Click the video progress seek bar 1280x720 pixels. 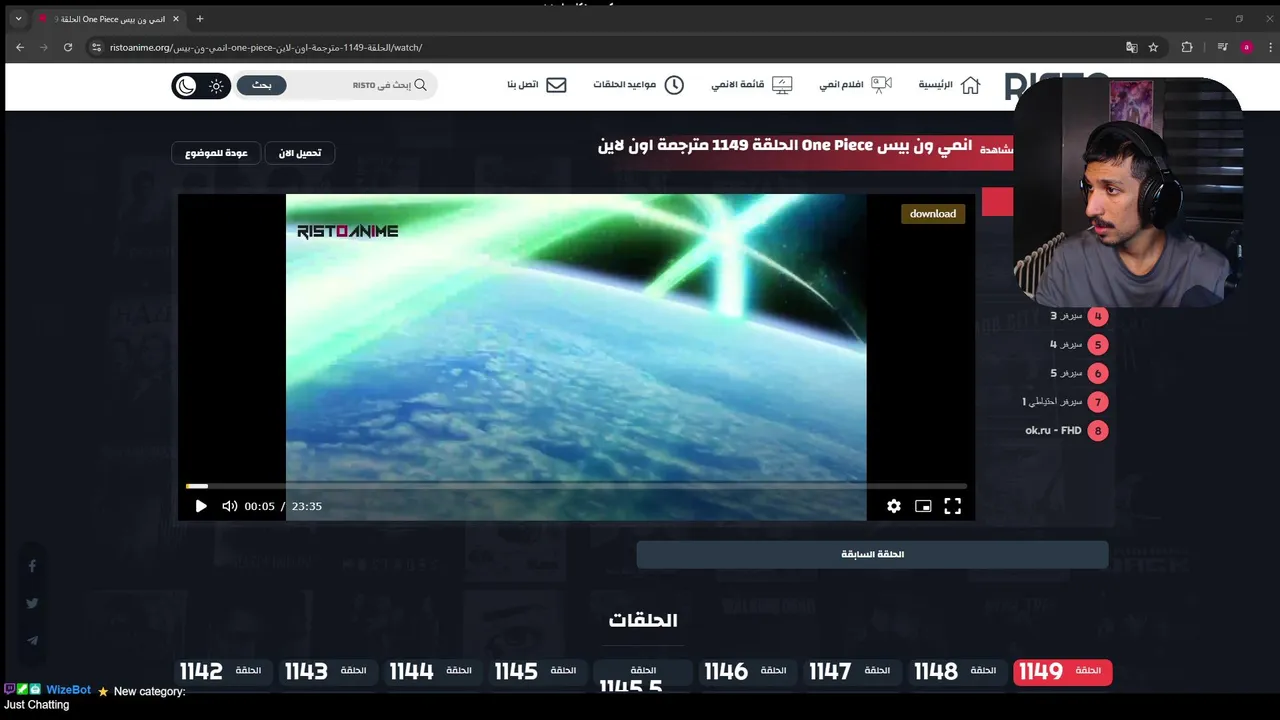click(576, 486)
